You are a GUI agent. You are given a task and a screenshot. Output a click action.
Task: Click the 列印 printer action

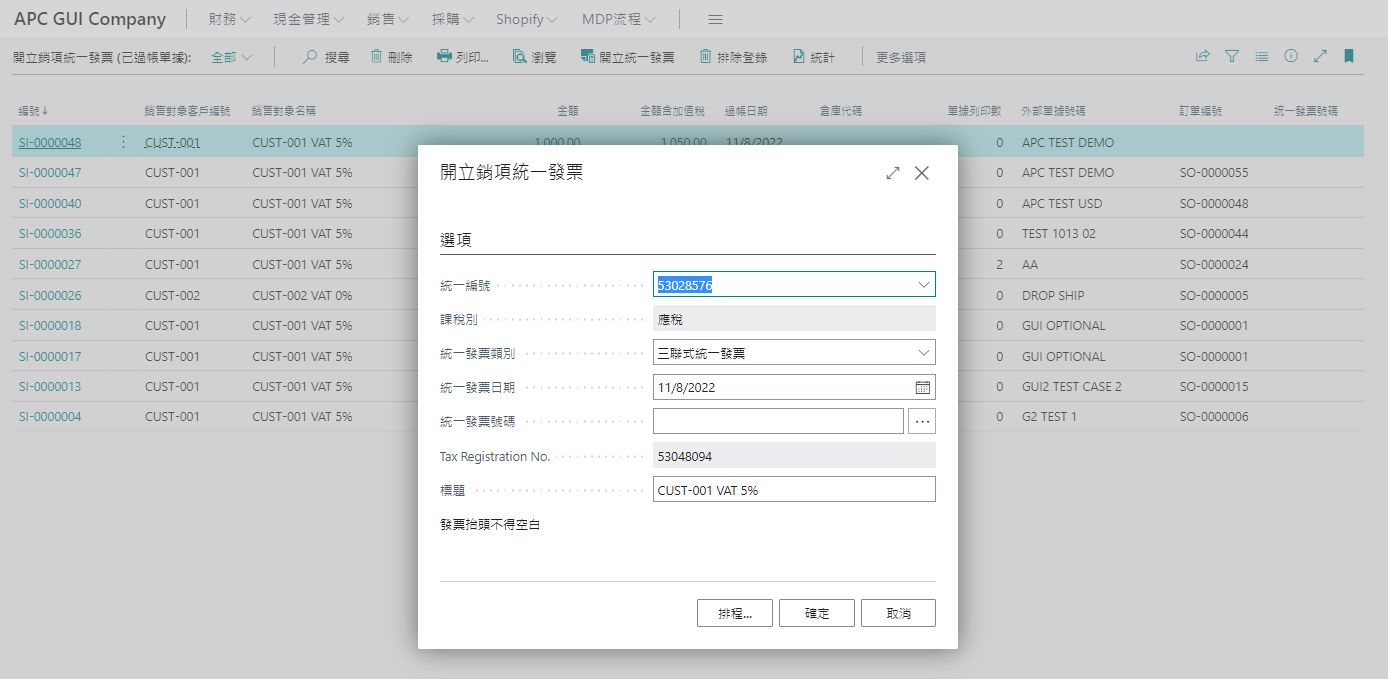[x=463, y=57]
